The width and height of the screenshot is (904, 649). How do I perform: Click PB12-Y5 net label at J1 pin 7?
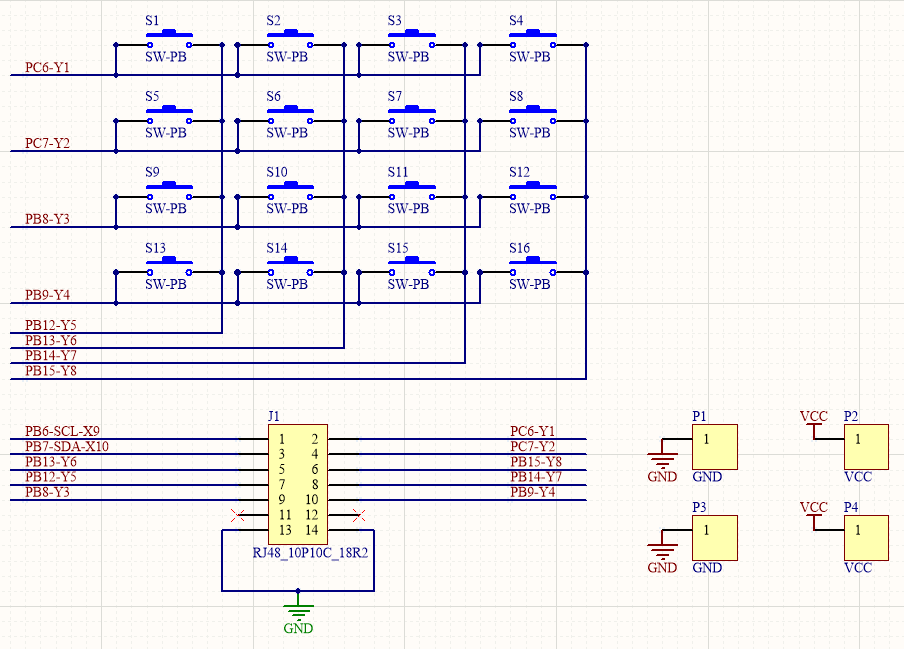[x=51, y=477]
